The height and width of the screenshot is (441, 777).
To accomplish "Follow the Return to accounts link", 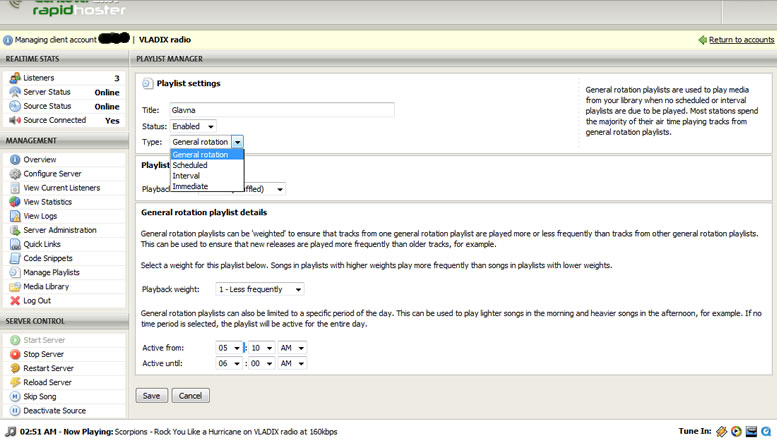I will coord(740,40).
